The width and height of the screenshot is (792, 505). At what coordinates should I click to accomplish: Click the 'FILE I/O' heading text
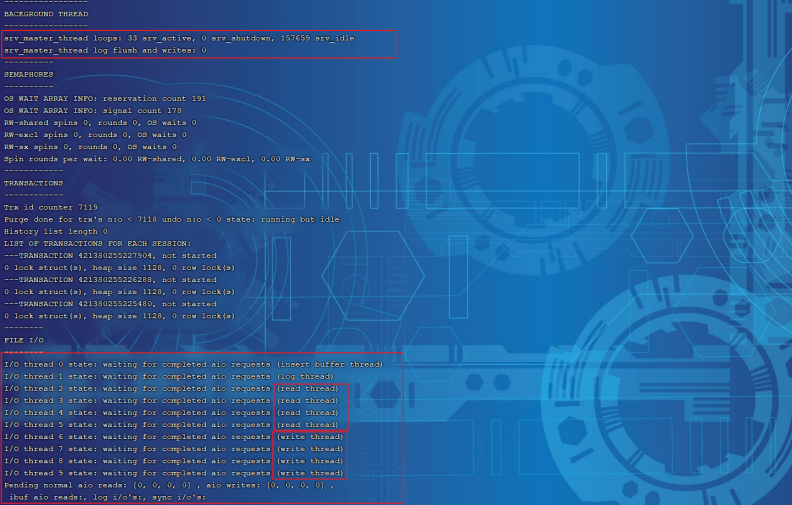[24, 340]
